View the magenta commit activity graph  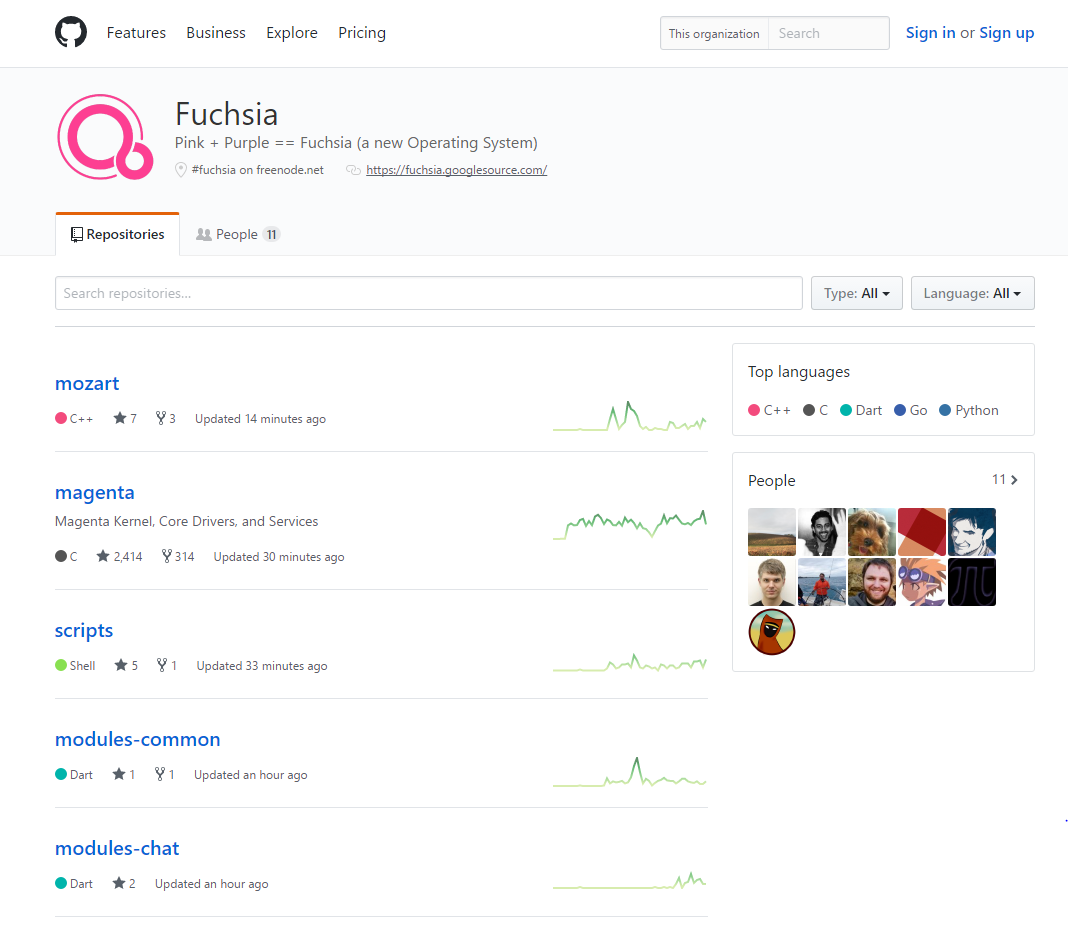tap(629, 524)
